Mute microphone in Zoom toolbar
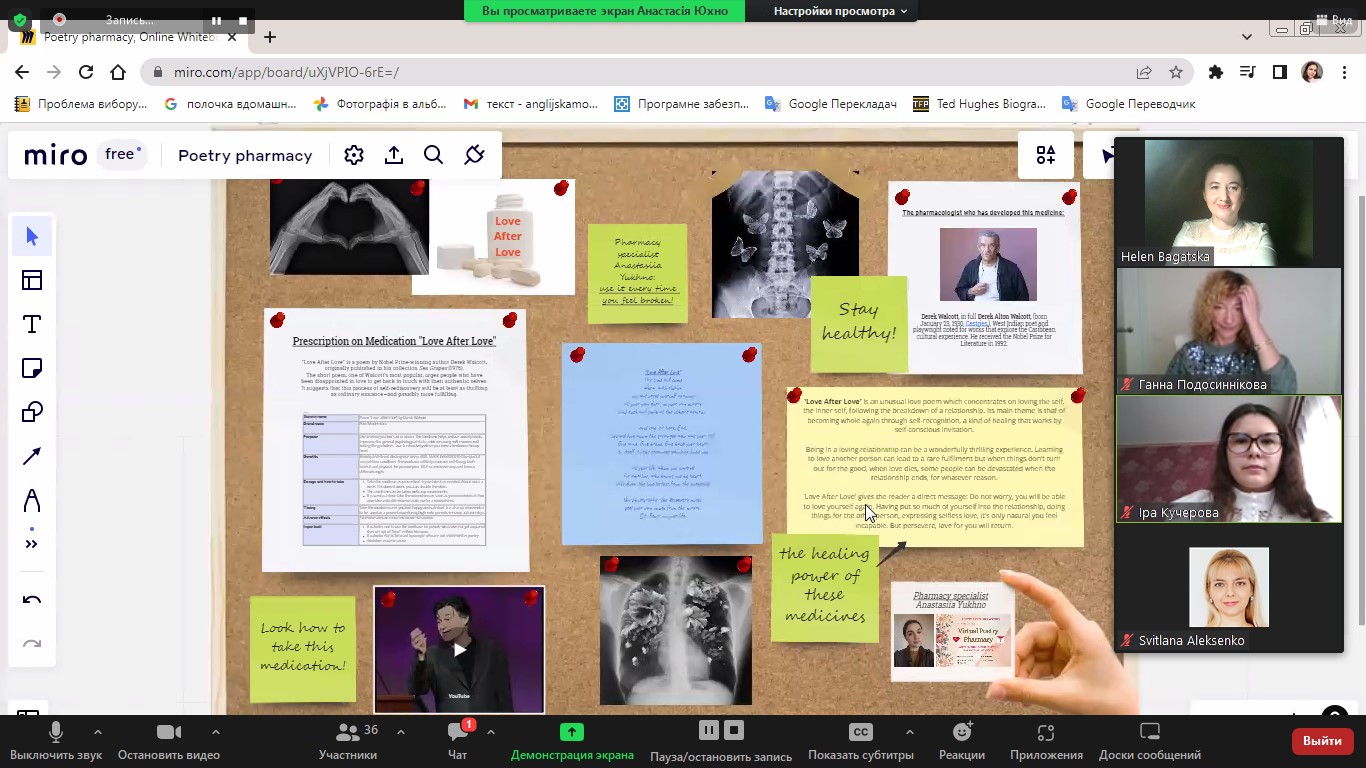Viewport: 1366px width, 768px height. tap(56, 740)
